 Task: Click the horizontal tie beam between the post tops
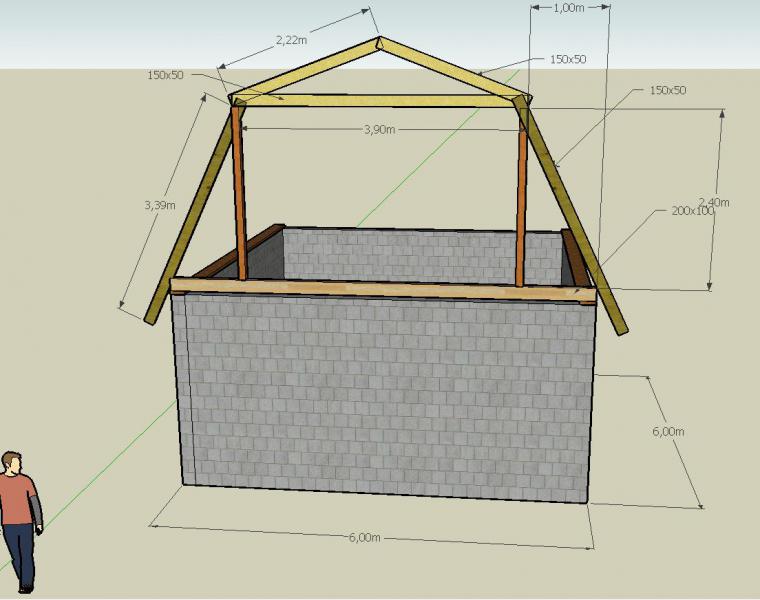[x=380, y=100]
